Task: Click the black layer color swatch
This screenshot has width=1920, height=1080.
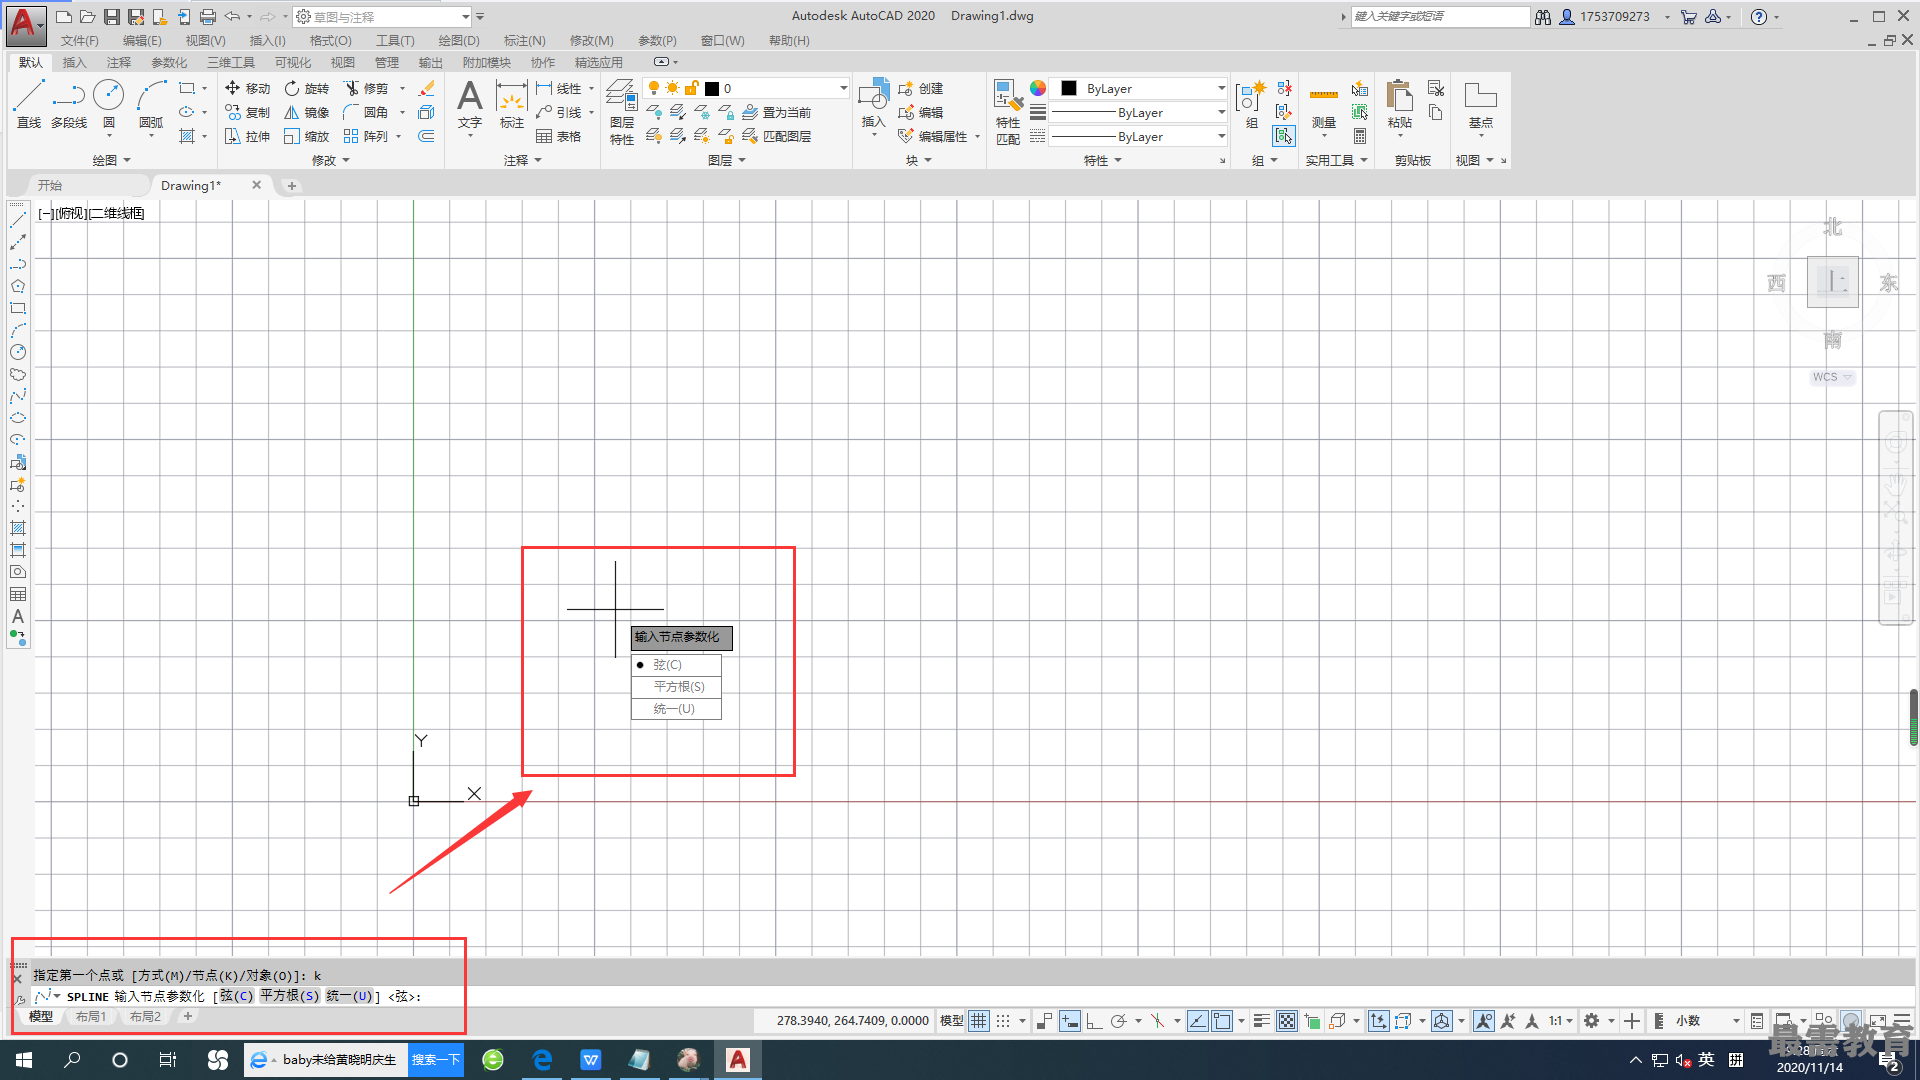Action: click(712, 88)
